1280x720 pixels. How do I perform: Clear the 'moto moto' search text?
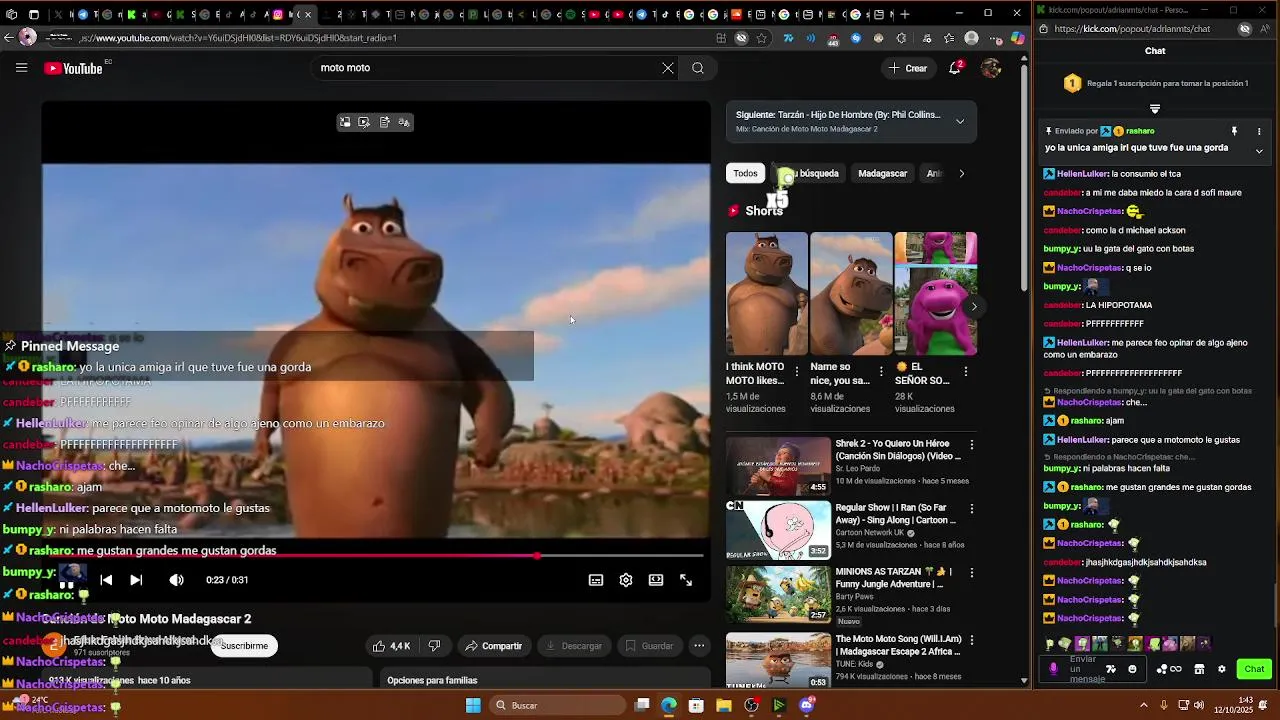pos(668,68)
